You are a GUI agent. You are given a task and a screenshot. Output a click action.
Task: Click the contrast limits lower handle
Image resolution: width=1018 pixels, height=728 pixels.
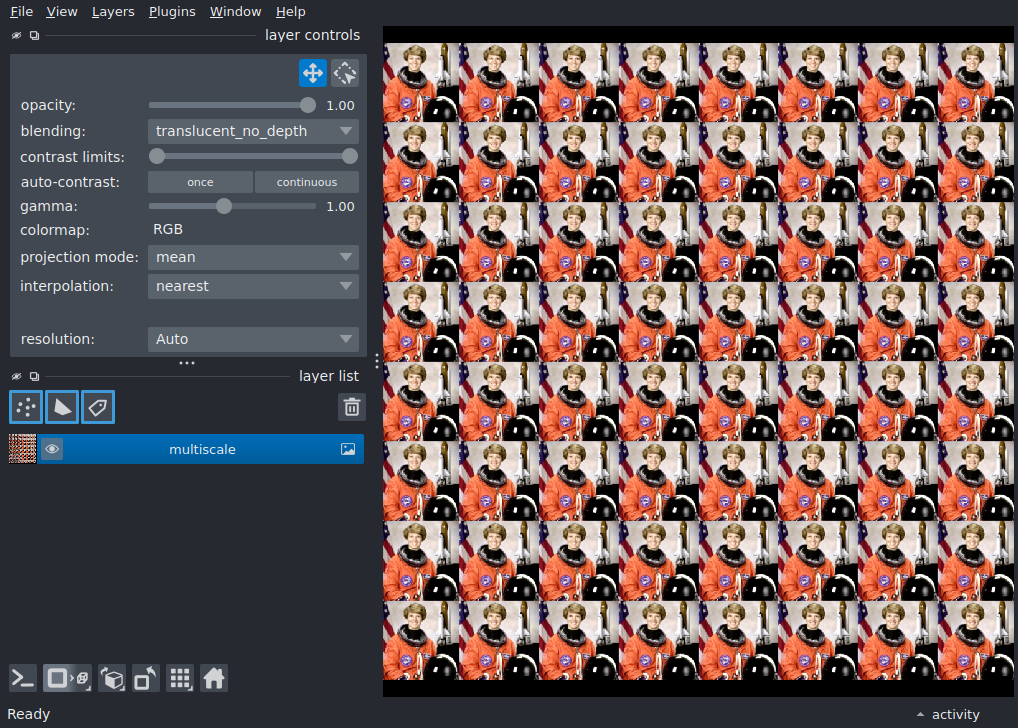tap(156, 156)
